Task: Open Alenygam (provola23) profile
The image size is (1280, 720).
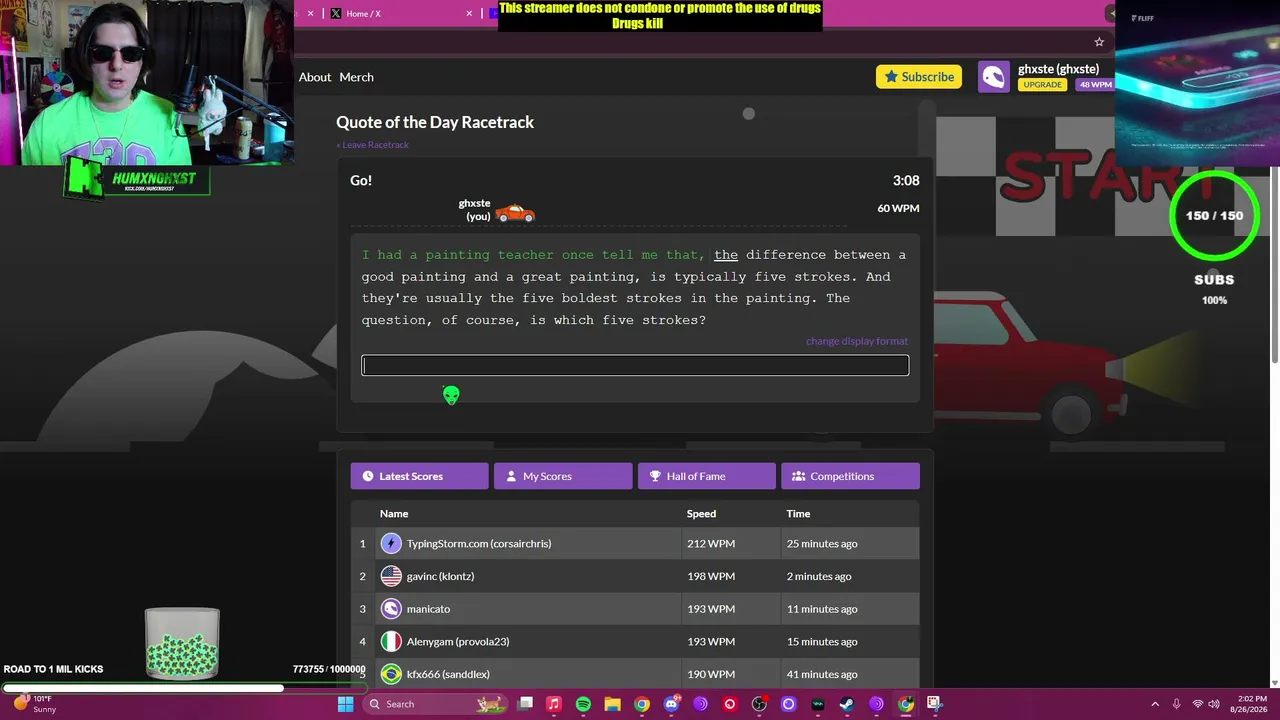Action: pyautogui.click(x=458, y=641)
